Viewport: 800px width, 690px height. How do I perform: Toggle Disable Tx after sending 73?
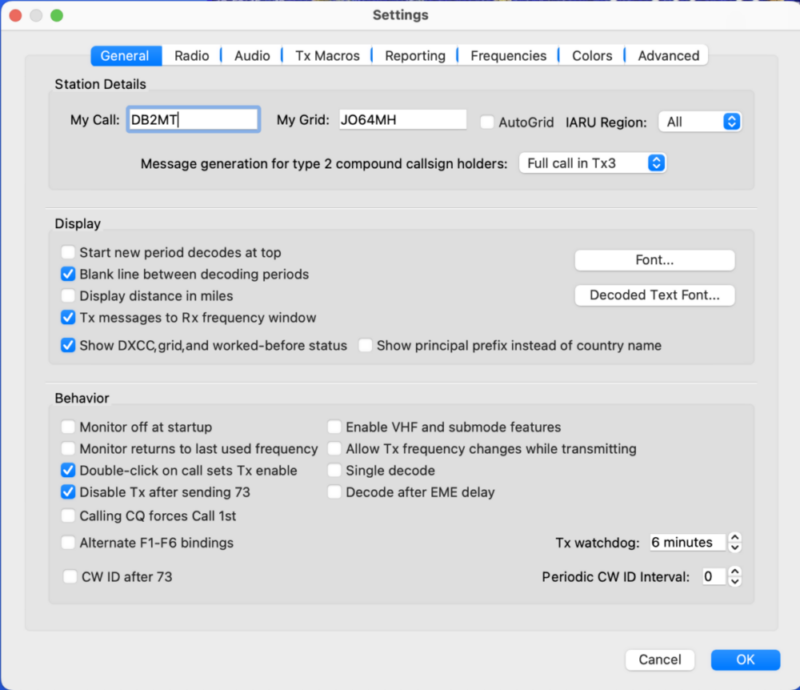click(68, 492)
